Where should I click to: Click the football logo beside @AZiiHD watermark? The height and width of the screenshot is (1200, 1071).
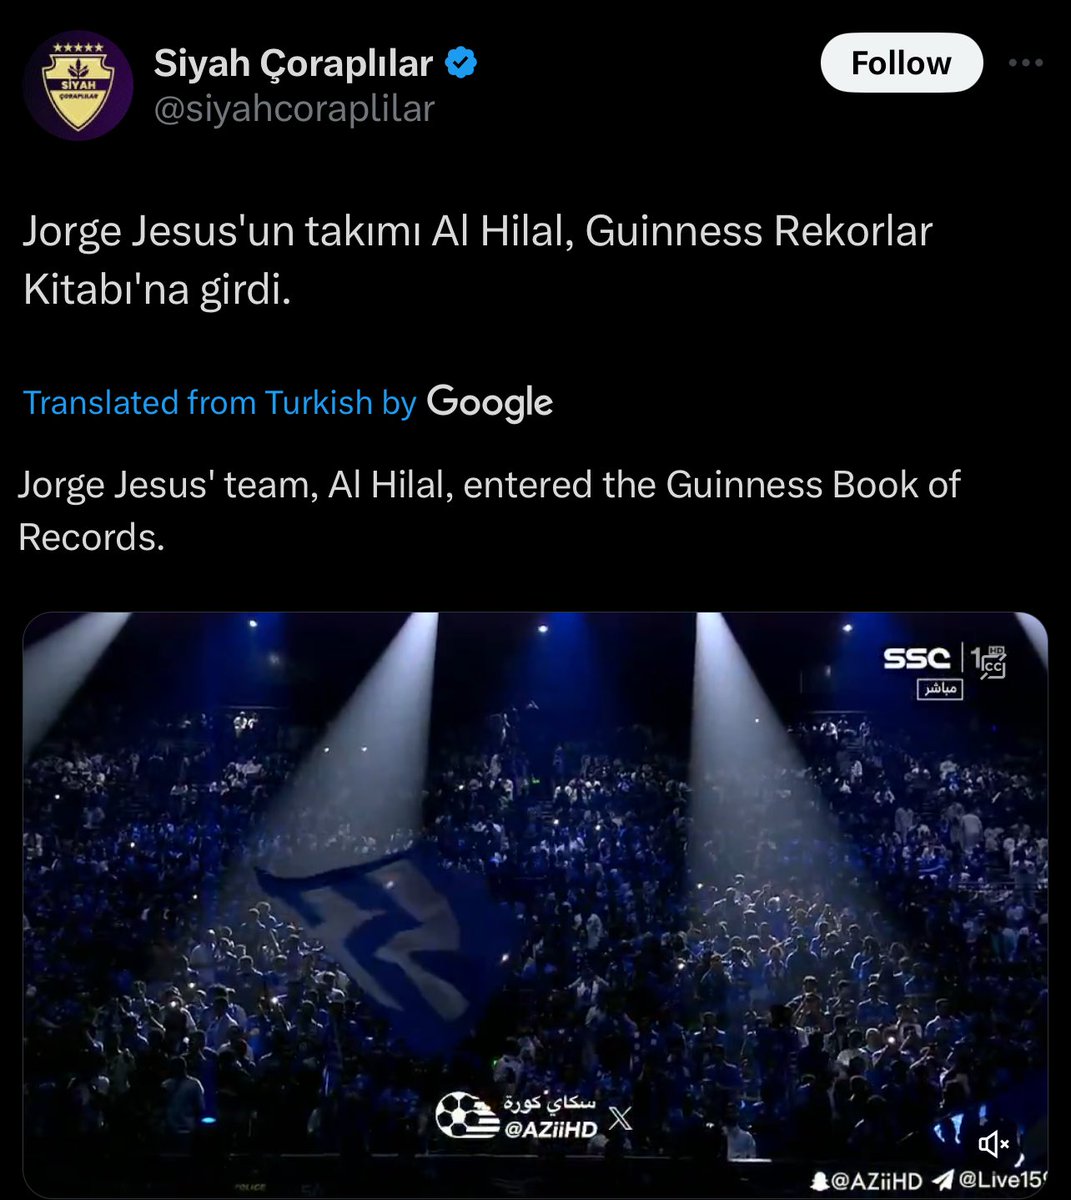(x=465, y=1116)
